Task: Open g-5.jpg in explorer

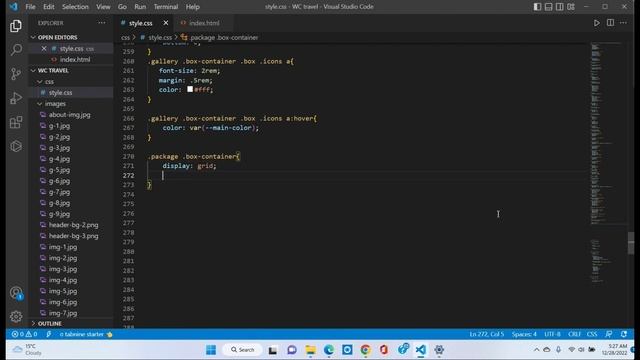Action: pyautogui.click(x=59, y=170)
